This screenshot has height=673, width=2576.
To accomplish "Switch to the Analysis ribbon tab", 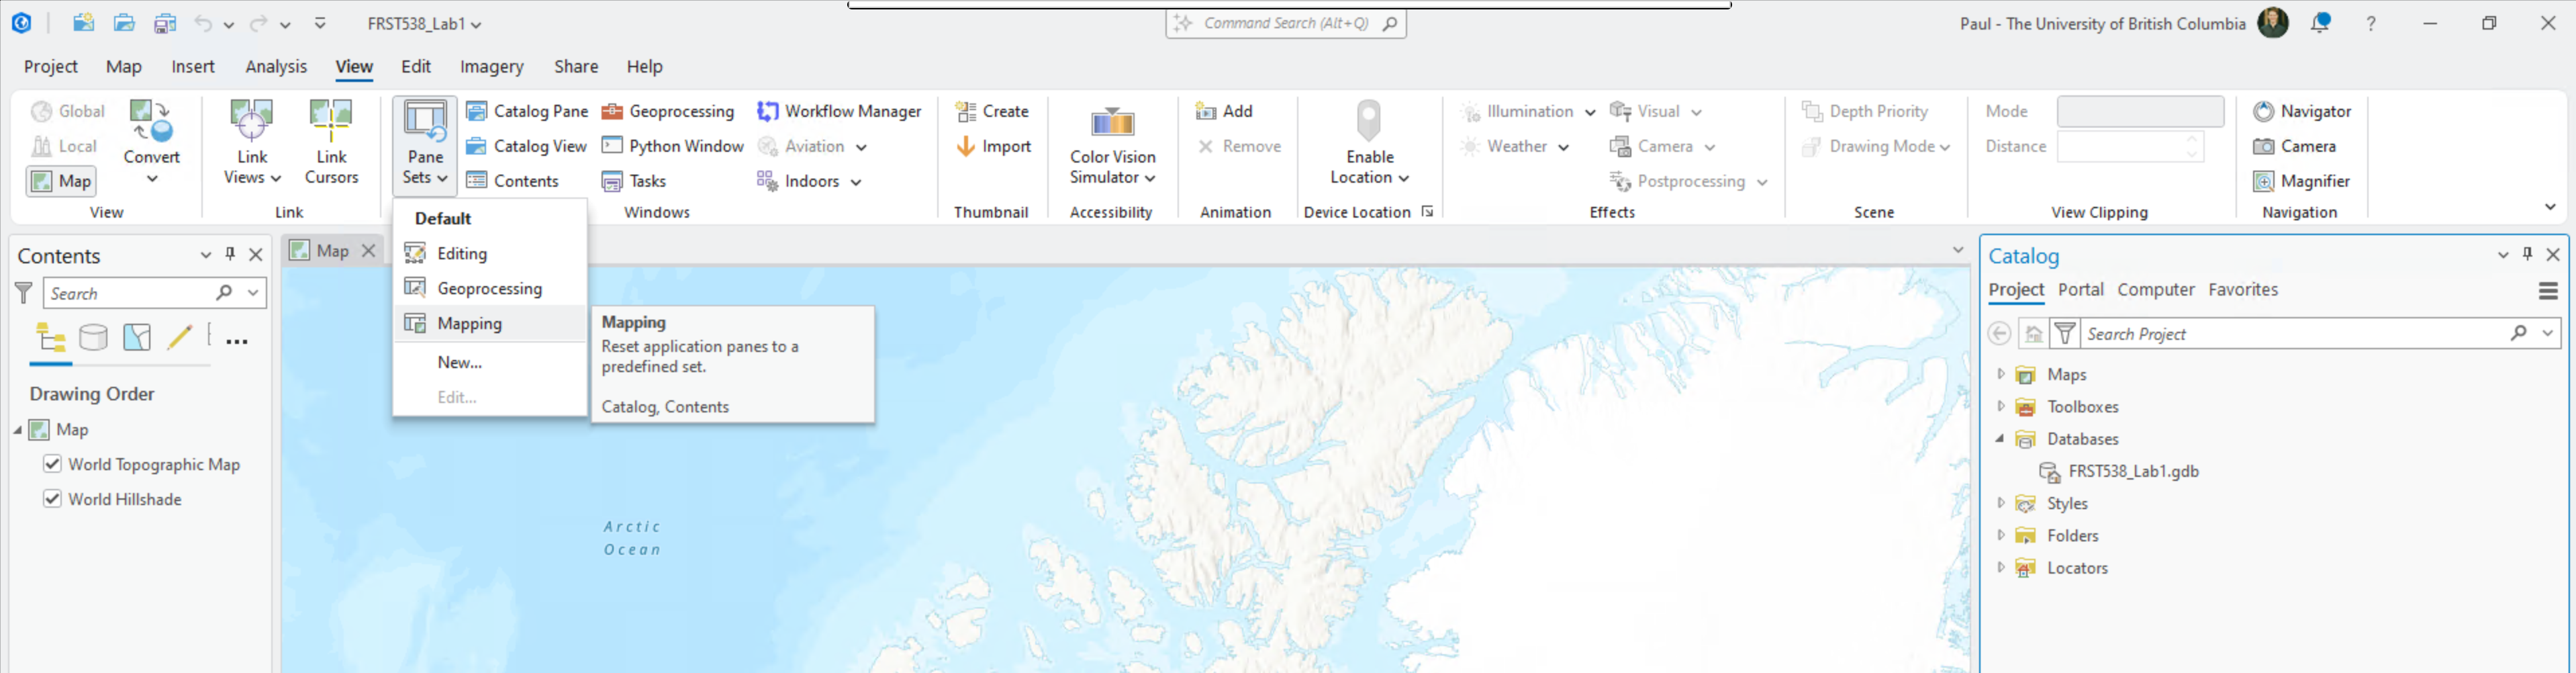I will tap(276, 66).
